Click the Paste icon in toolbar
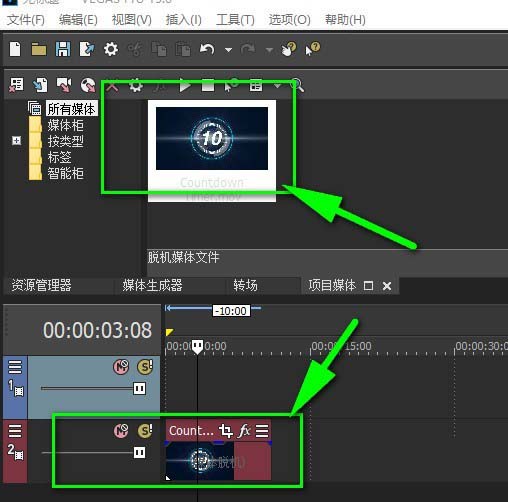 point(183,49)
